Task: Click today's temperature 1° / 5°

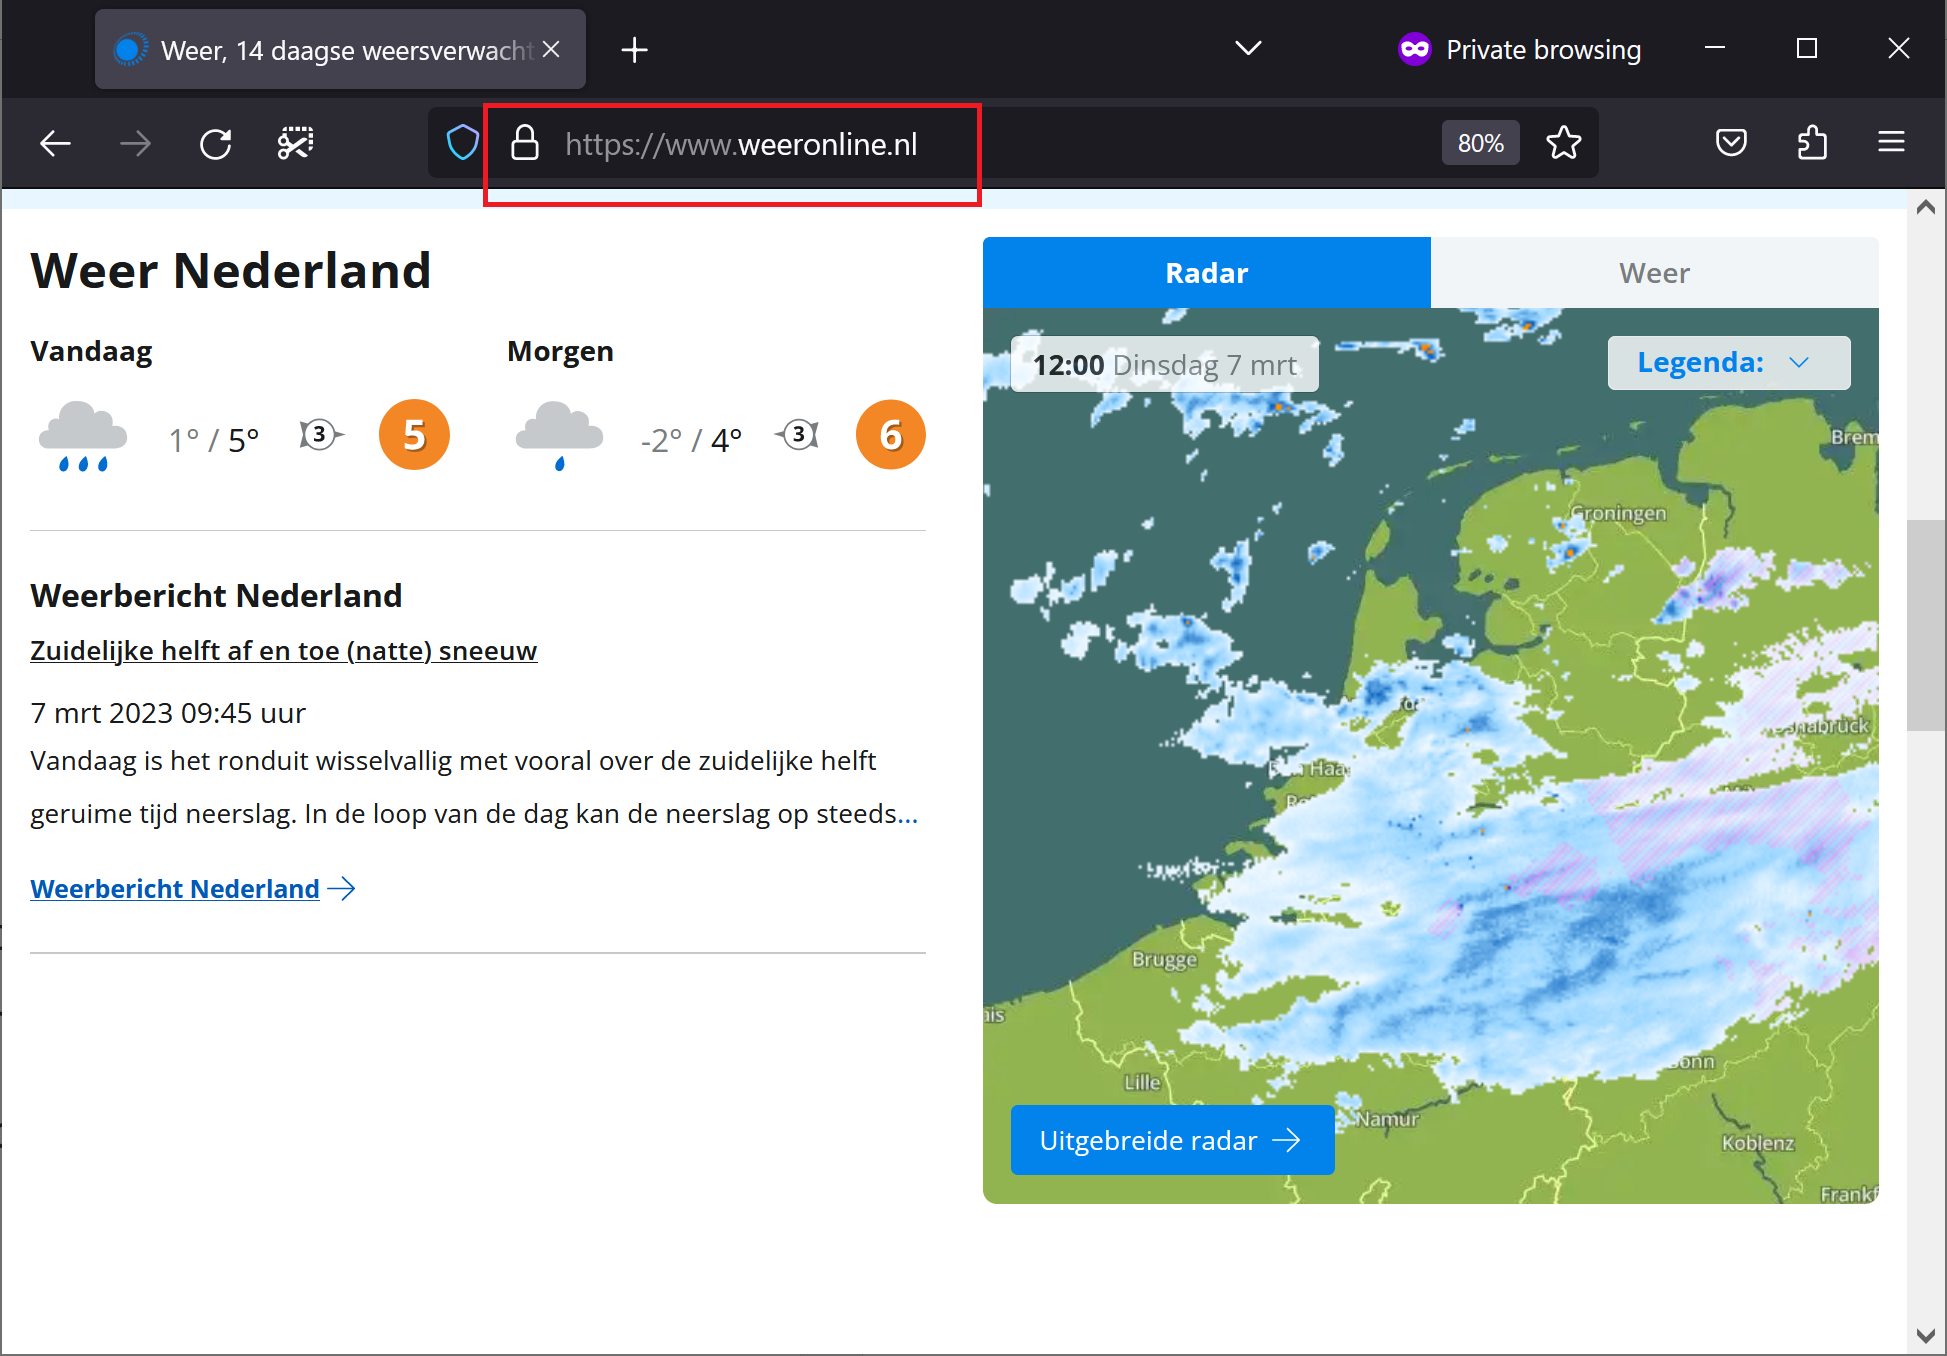Action: (x=214, y=440)
